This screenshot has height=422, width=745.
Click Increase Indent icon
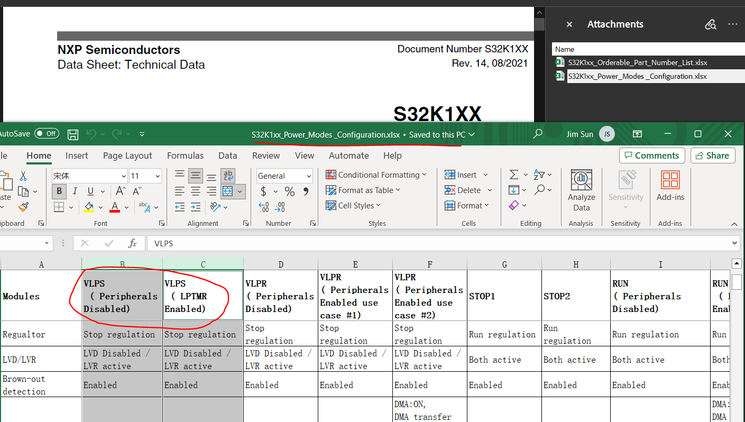tap(196, 207)
